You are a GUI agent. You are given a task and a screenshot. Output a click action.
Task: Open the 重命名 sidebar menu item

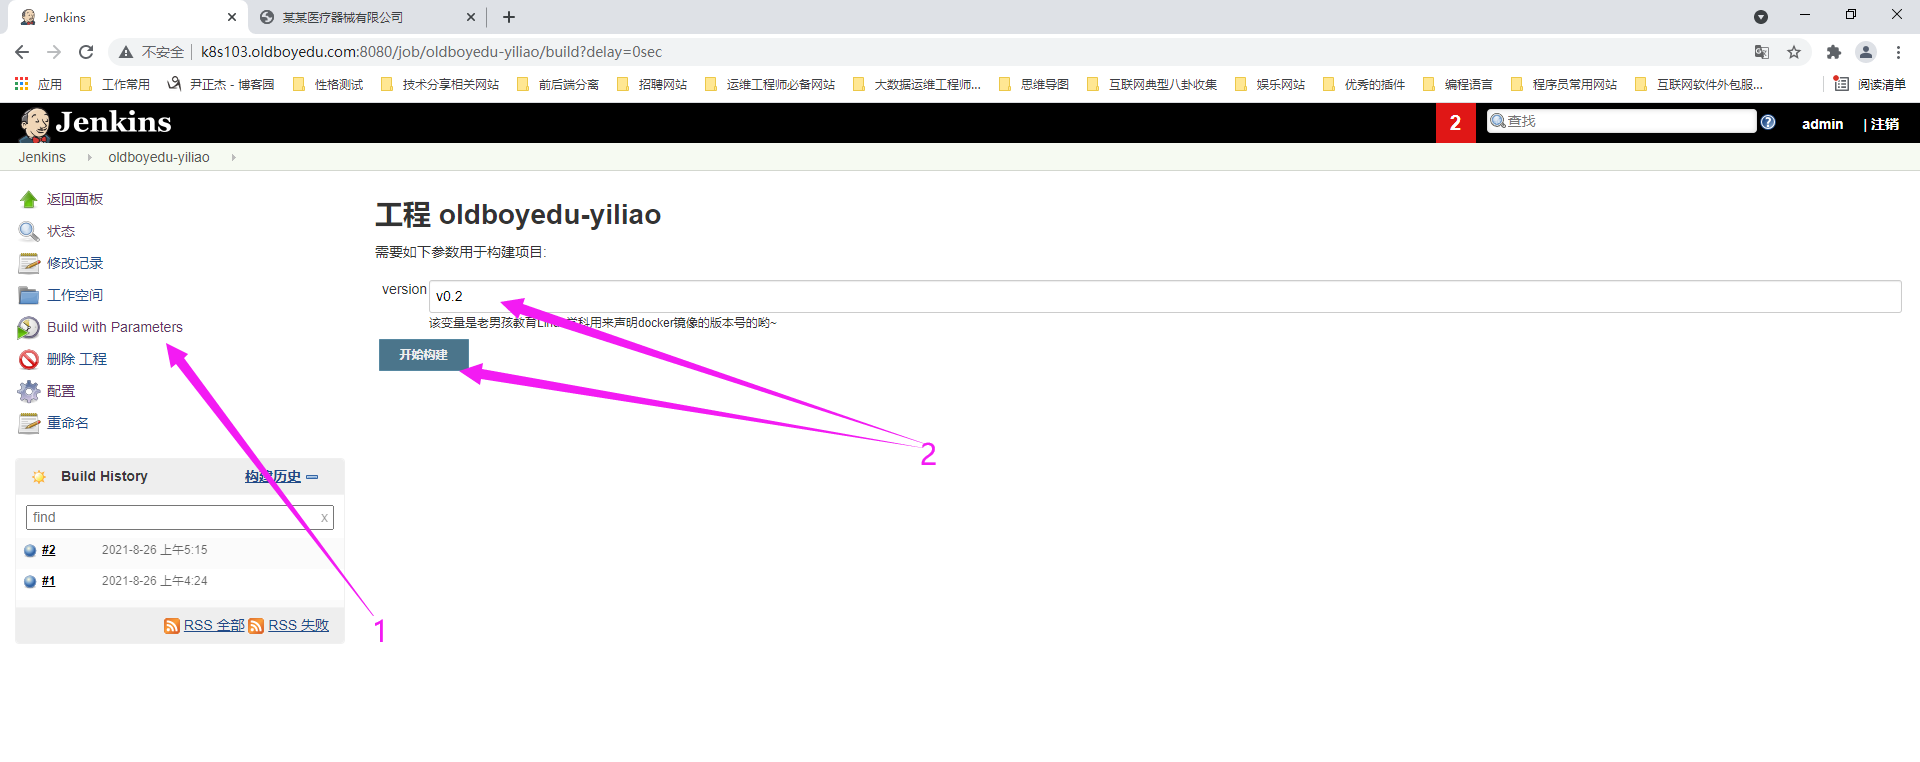tap(67, 423)
